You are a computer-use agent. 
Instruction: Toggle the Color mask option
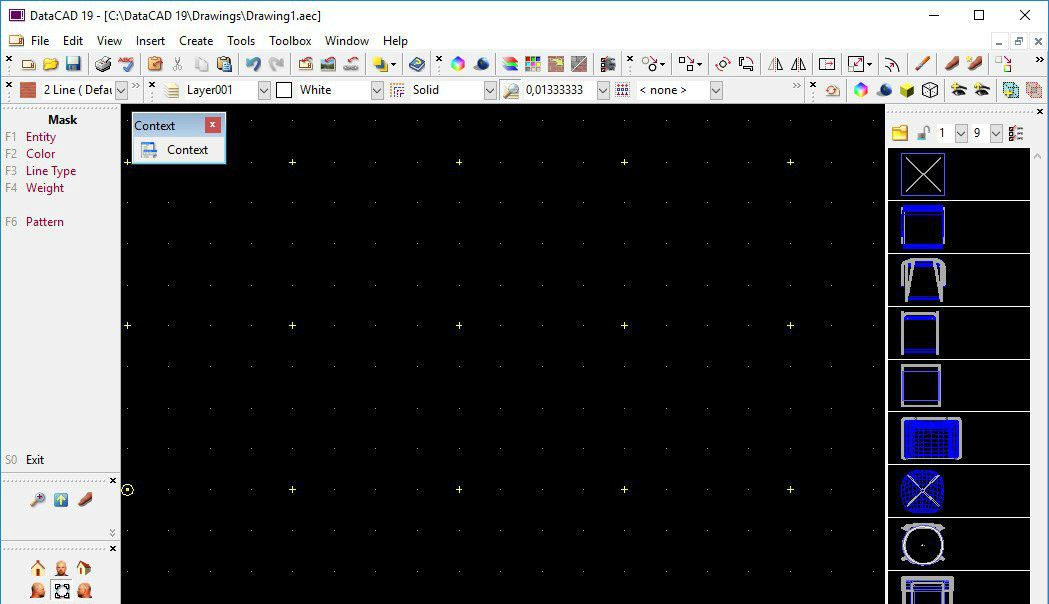[41, 154]
